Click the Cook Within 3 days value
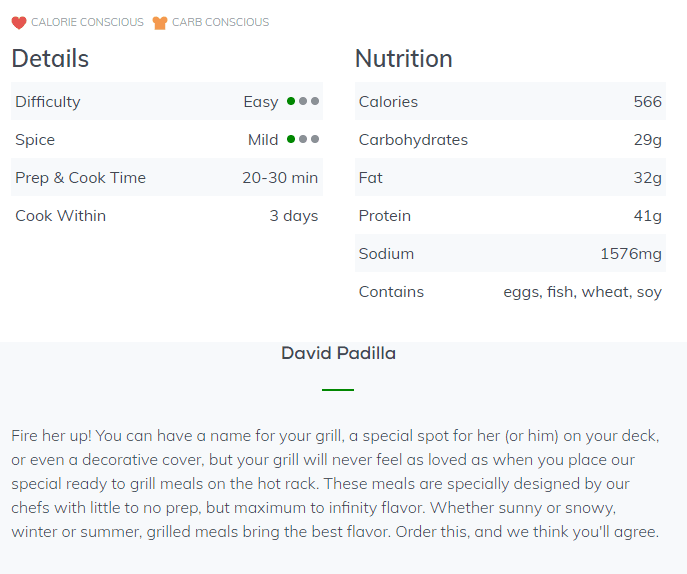The height and width of the screenshot is (574, 687). click(294, 216)
